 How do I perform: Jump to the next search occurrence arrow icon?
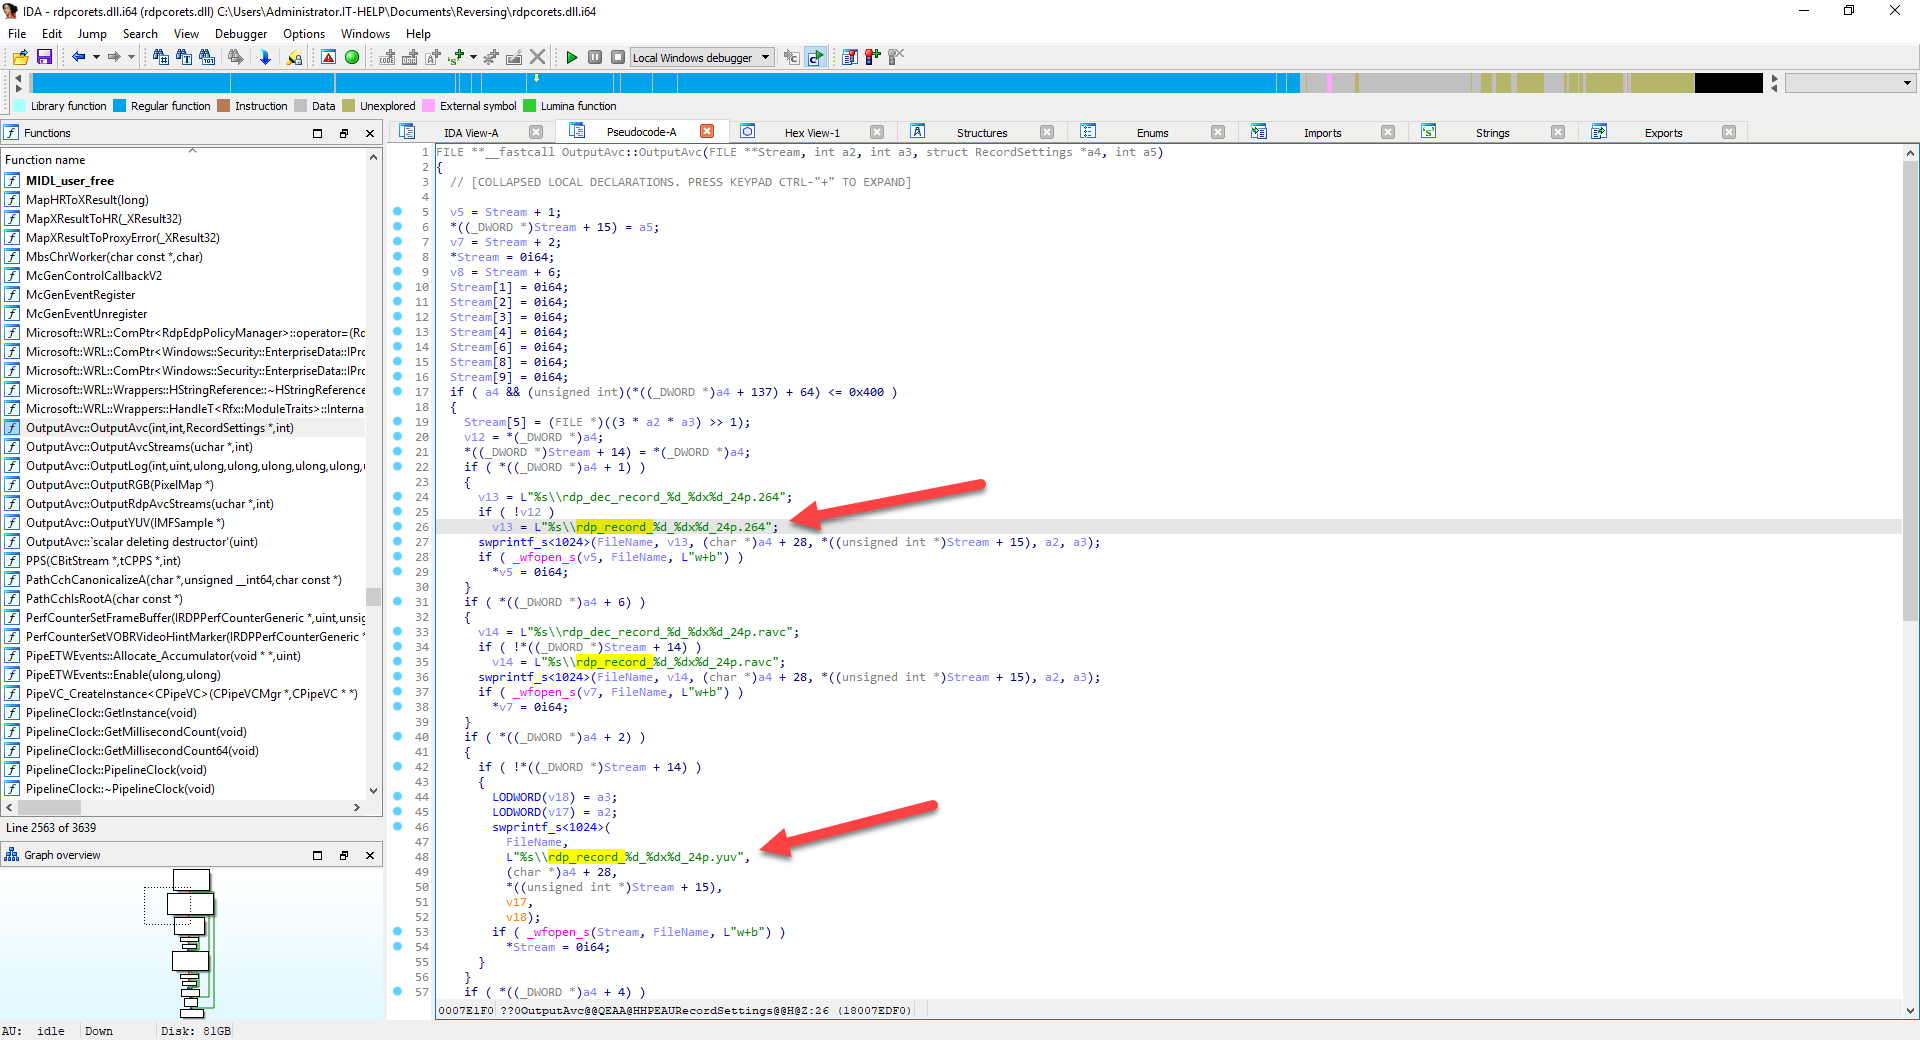click(x=236, y=58)
